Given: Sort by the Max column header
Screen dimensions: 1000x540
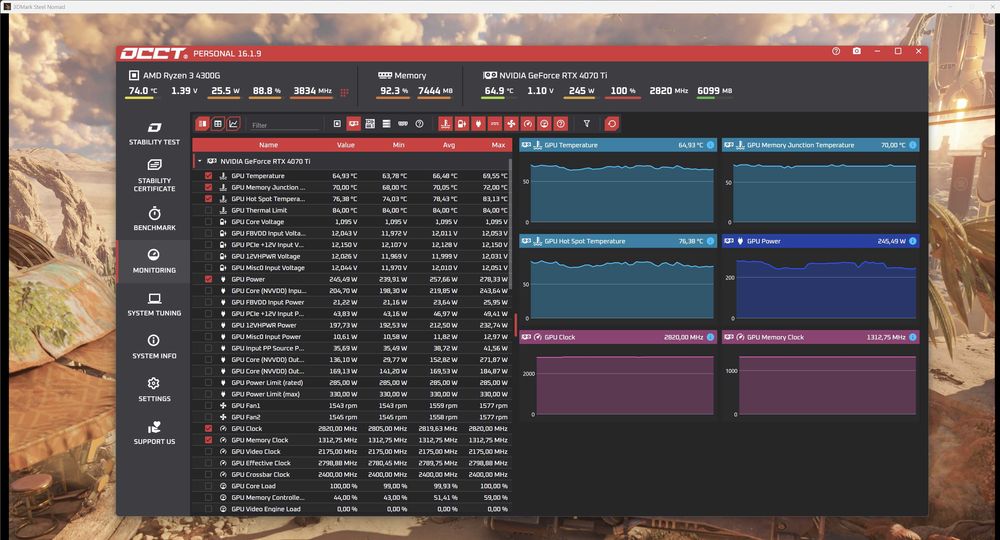Looking at the screenshot, I should pyautogui.click(x=499, y=145).
